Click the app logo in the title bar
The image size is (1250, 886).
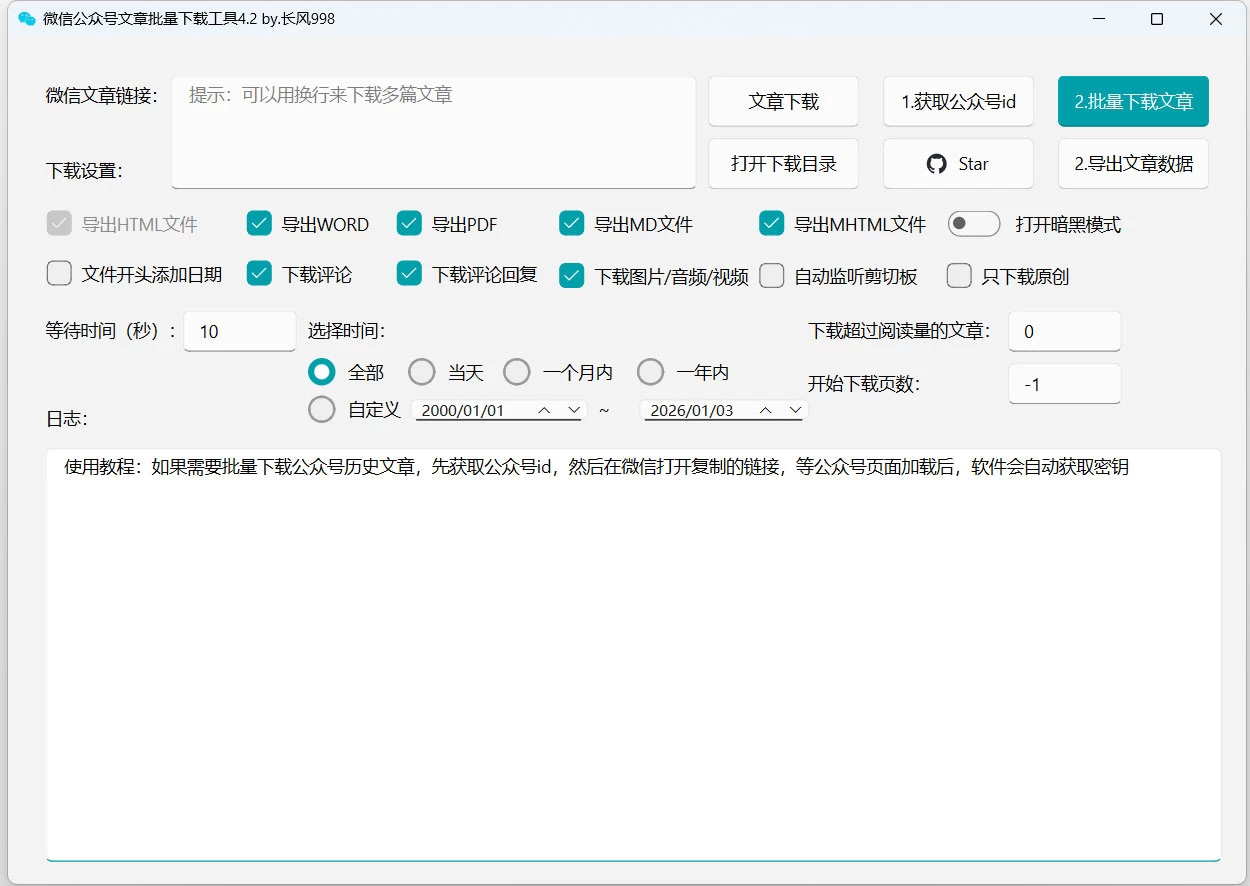point(26,18)
